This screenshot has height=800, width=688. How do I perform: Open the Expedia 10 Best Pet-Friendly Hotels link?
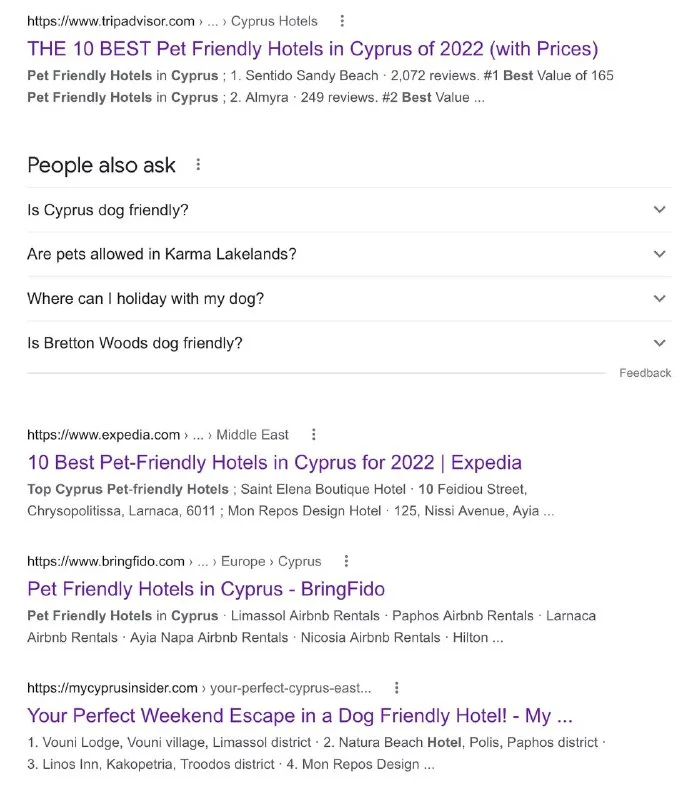pyautogui.click(x=274, y=463)
